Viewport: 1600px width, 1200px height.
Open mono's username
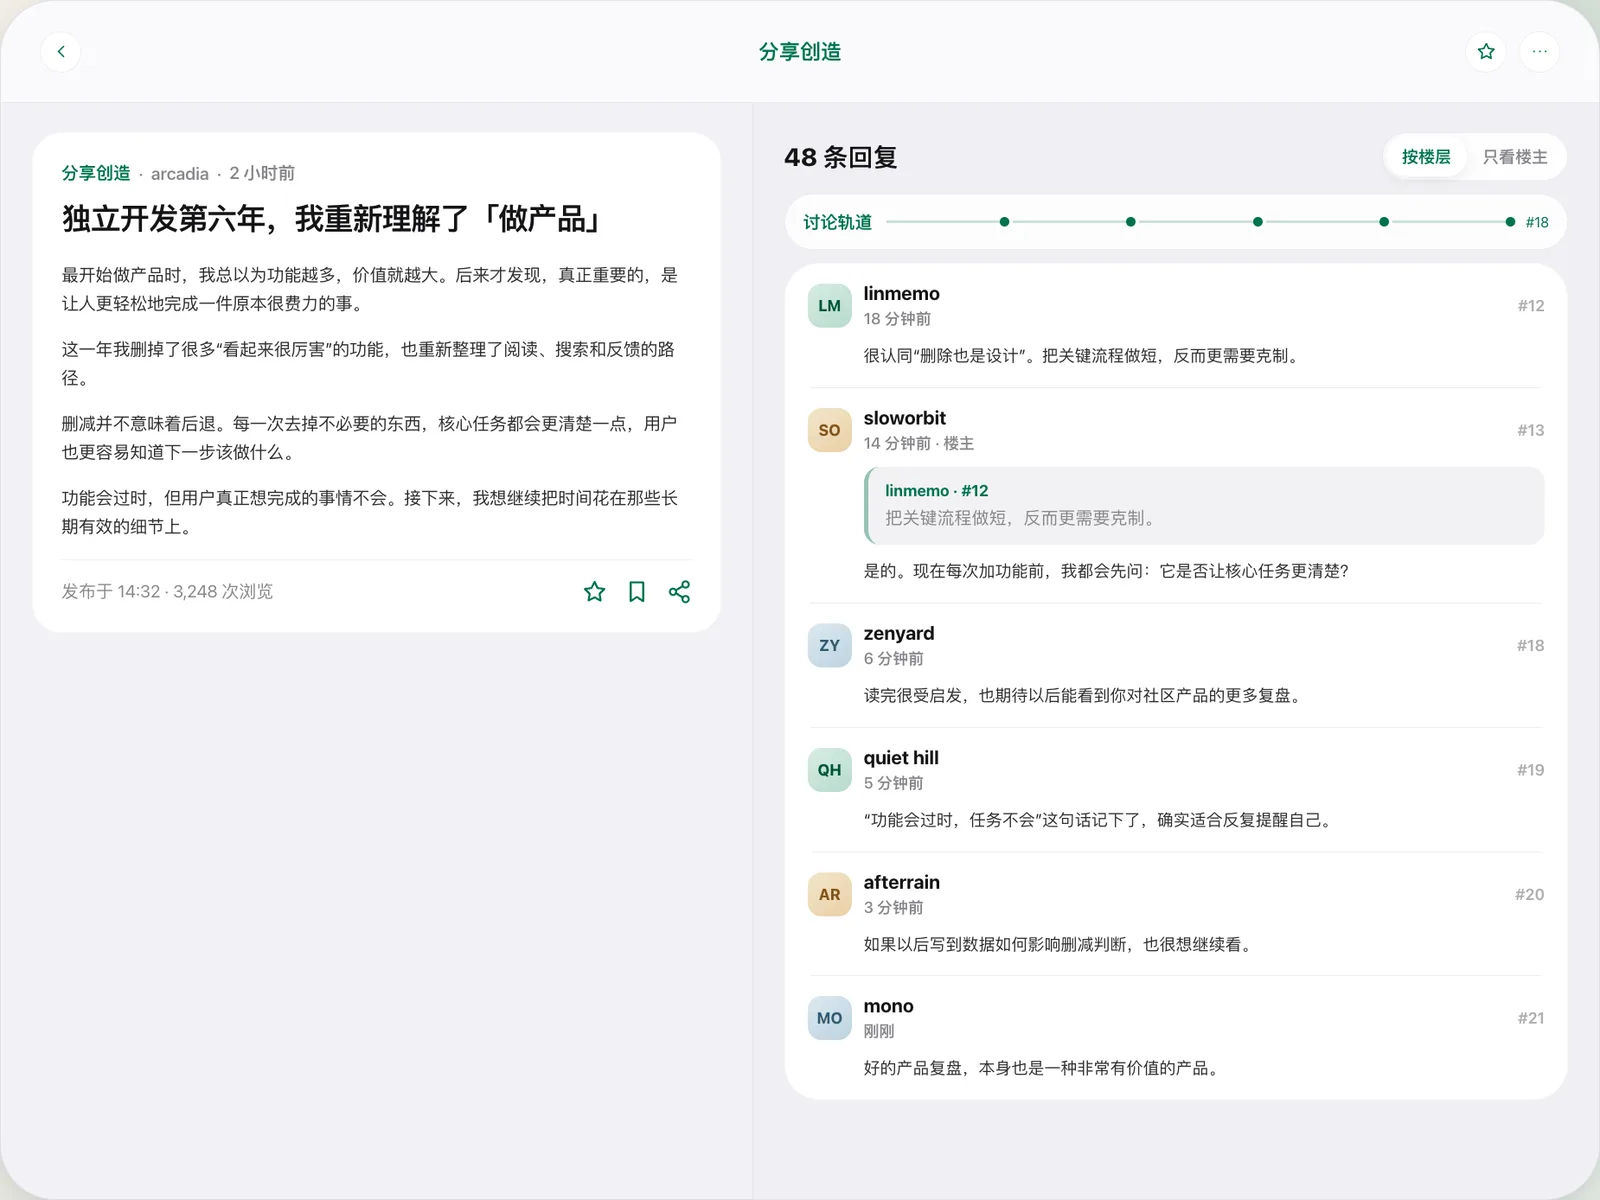coord(888,1006)
